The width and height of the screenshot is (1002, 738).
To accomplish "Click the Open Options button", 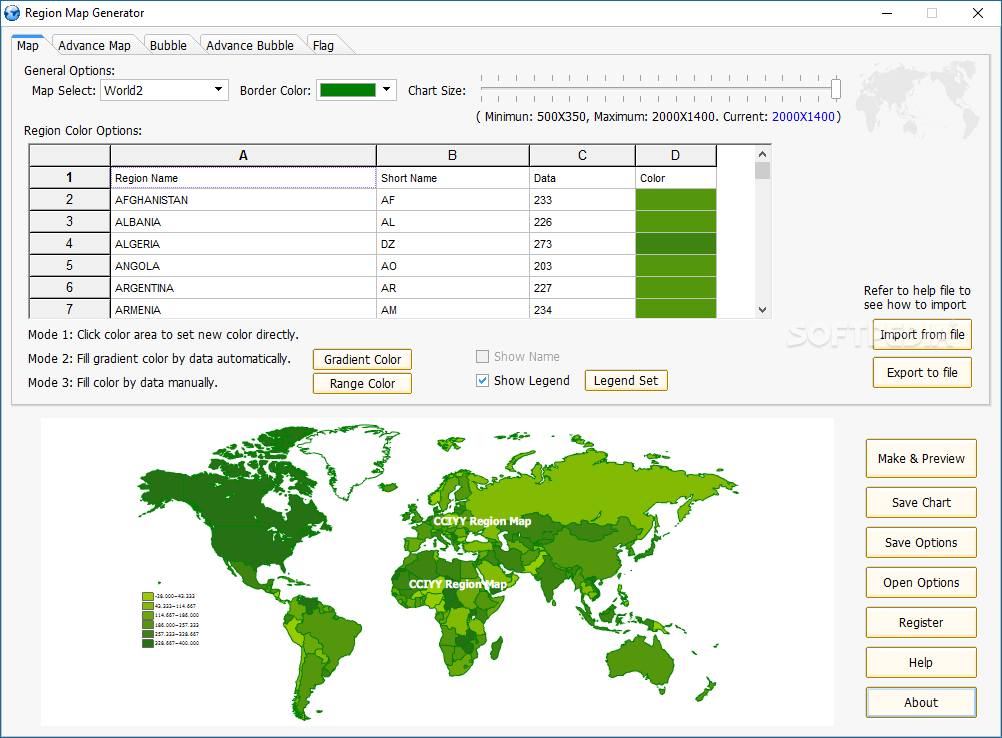I will [921, 582].
